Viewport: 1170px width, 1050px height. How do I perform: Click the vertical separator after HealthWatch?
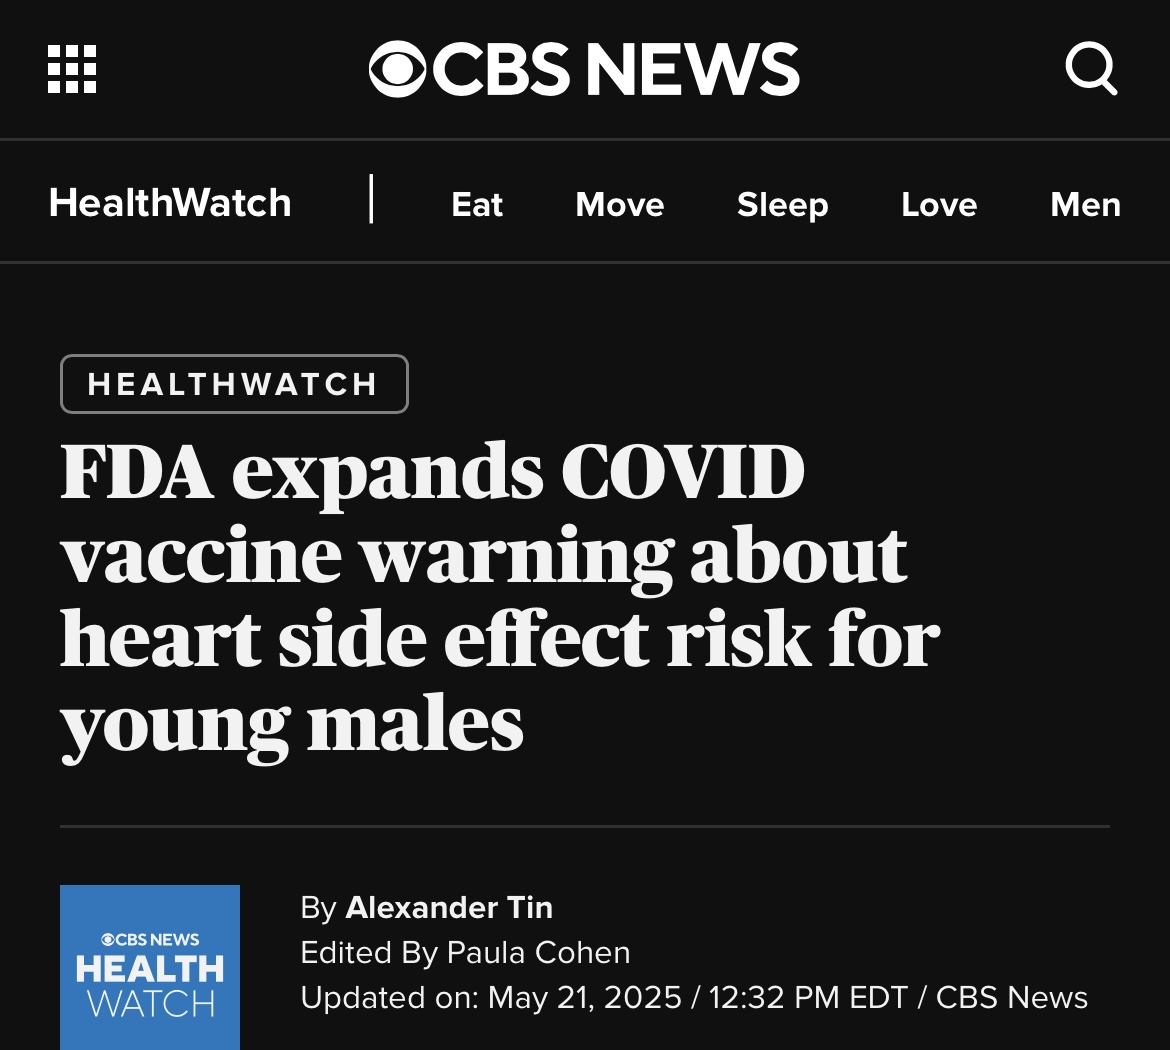point(371,199)
